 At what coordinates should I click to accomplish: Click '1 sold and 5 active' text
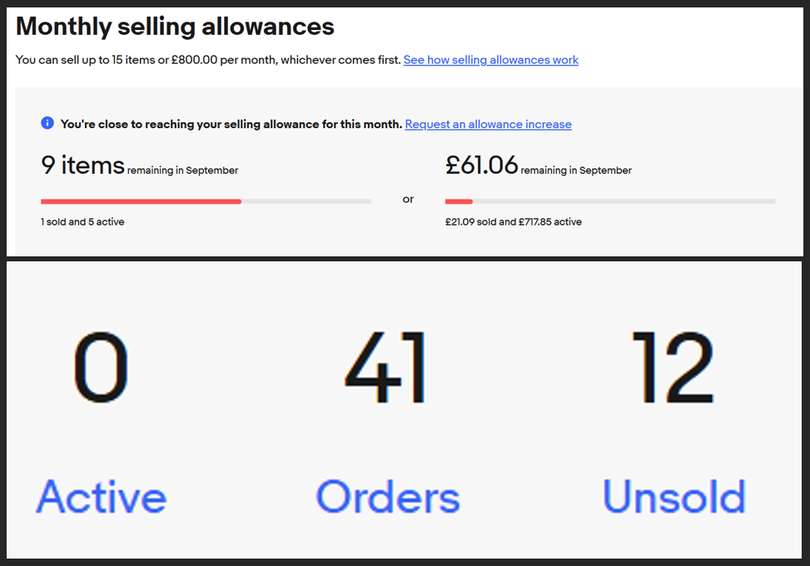pos(83,222)
